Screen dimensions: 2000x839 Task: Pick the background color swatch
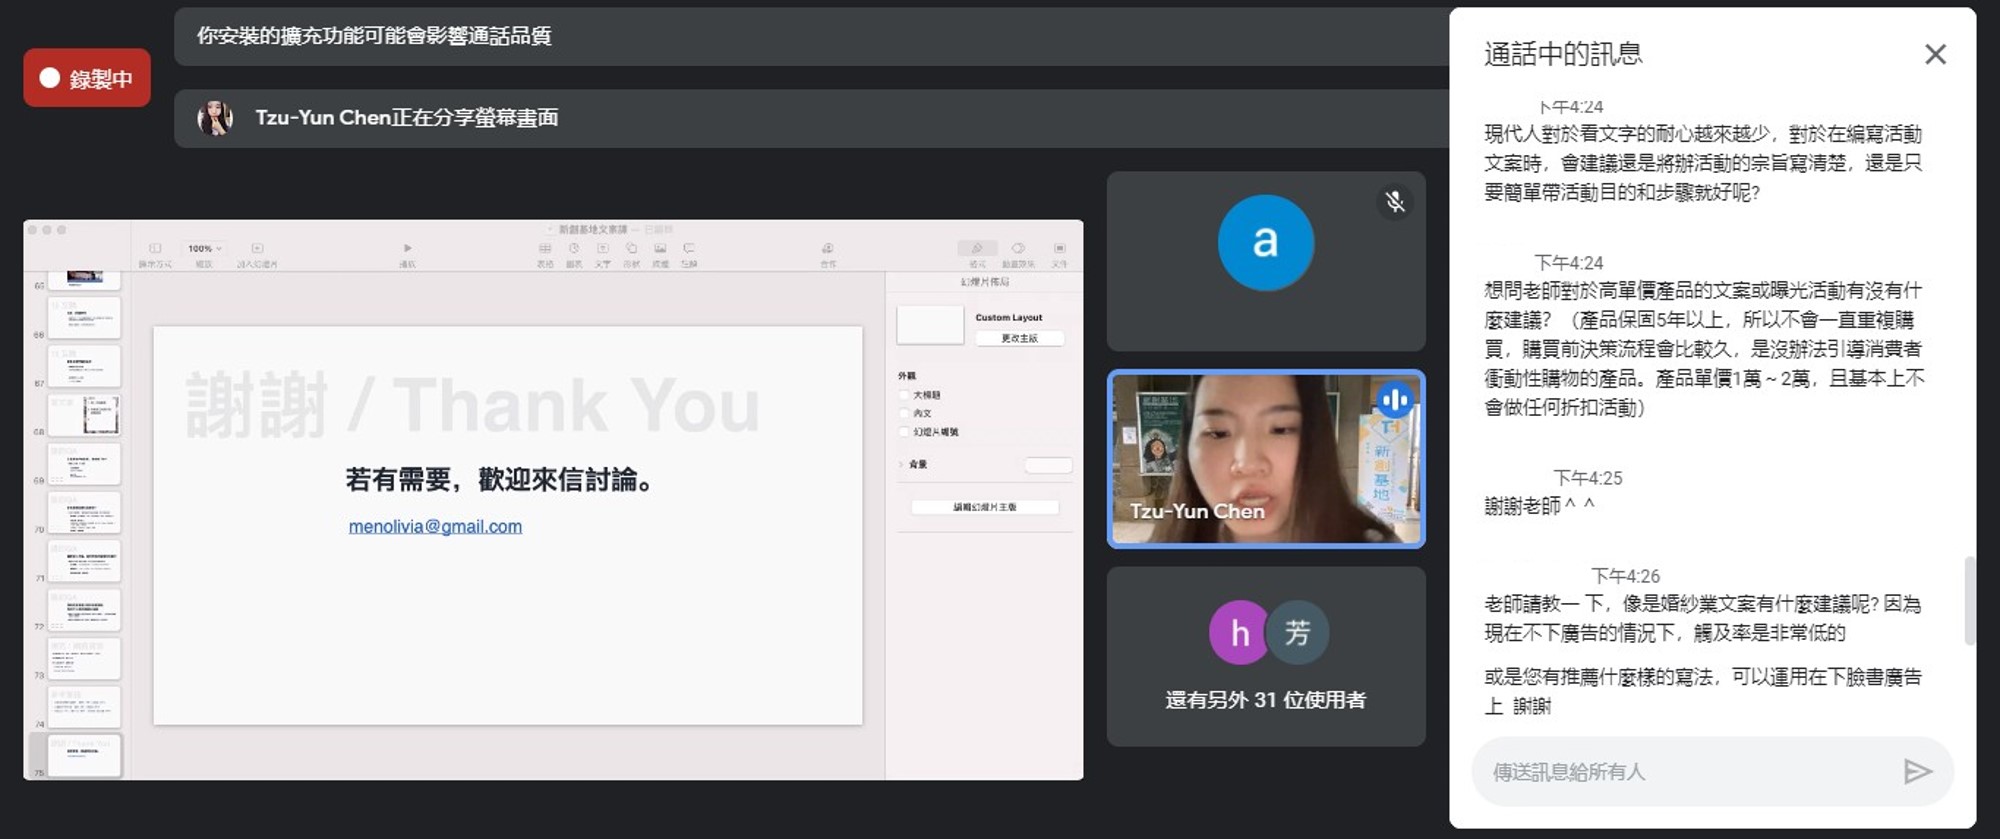pos(1047,465)
